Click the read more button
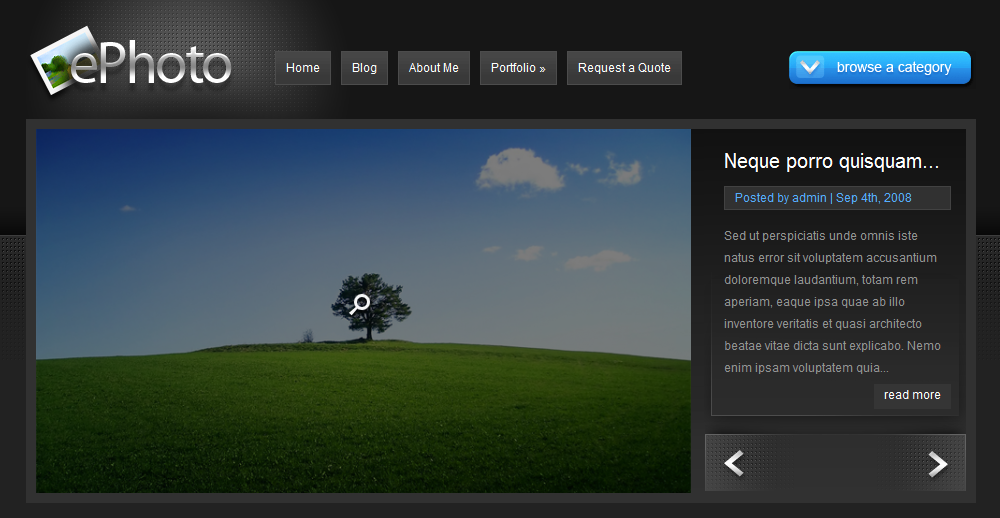Image resolution: width=1000 pixels, height=518 pixels. (912, 396)
